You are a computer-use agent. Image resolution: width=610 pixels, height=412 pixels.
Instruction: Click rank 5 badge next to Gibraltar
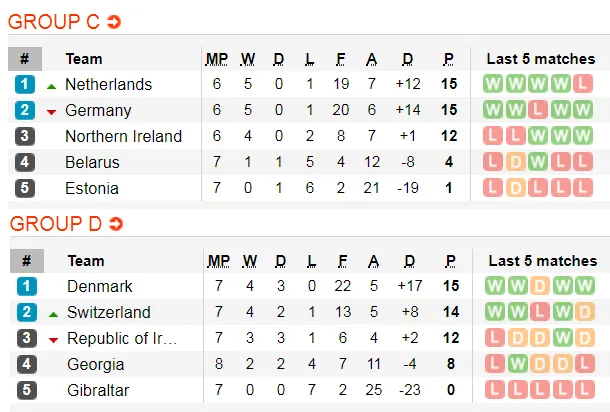point(25,390)
